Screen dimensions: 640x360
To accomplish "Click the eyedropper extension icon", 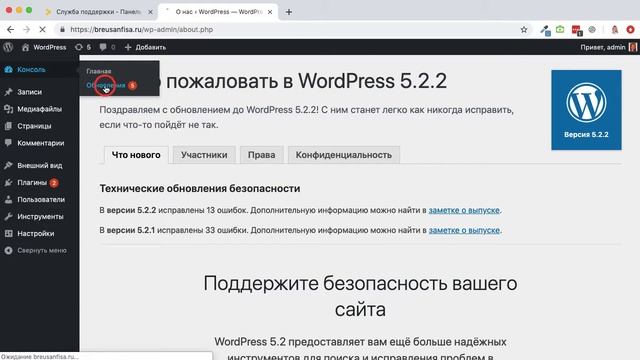I will (x=545, y=30).
